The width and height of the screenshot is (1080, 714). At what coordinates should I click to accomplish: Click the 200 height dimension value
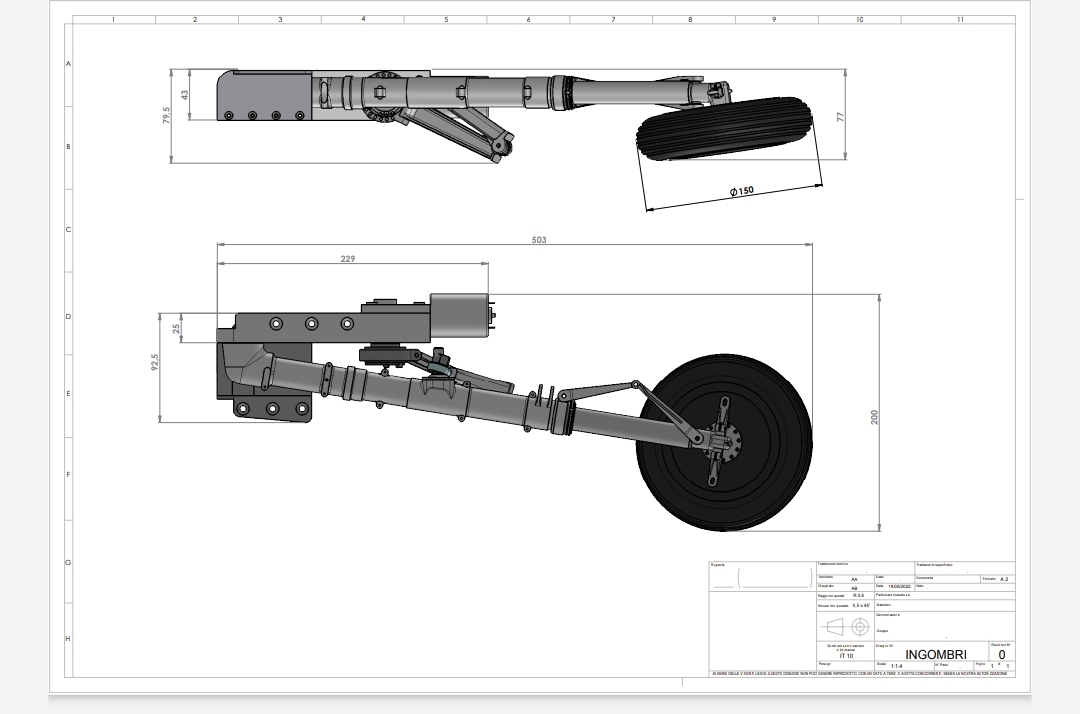pyautogui.click(x=875, y=417)
